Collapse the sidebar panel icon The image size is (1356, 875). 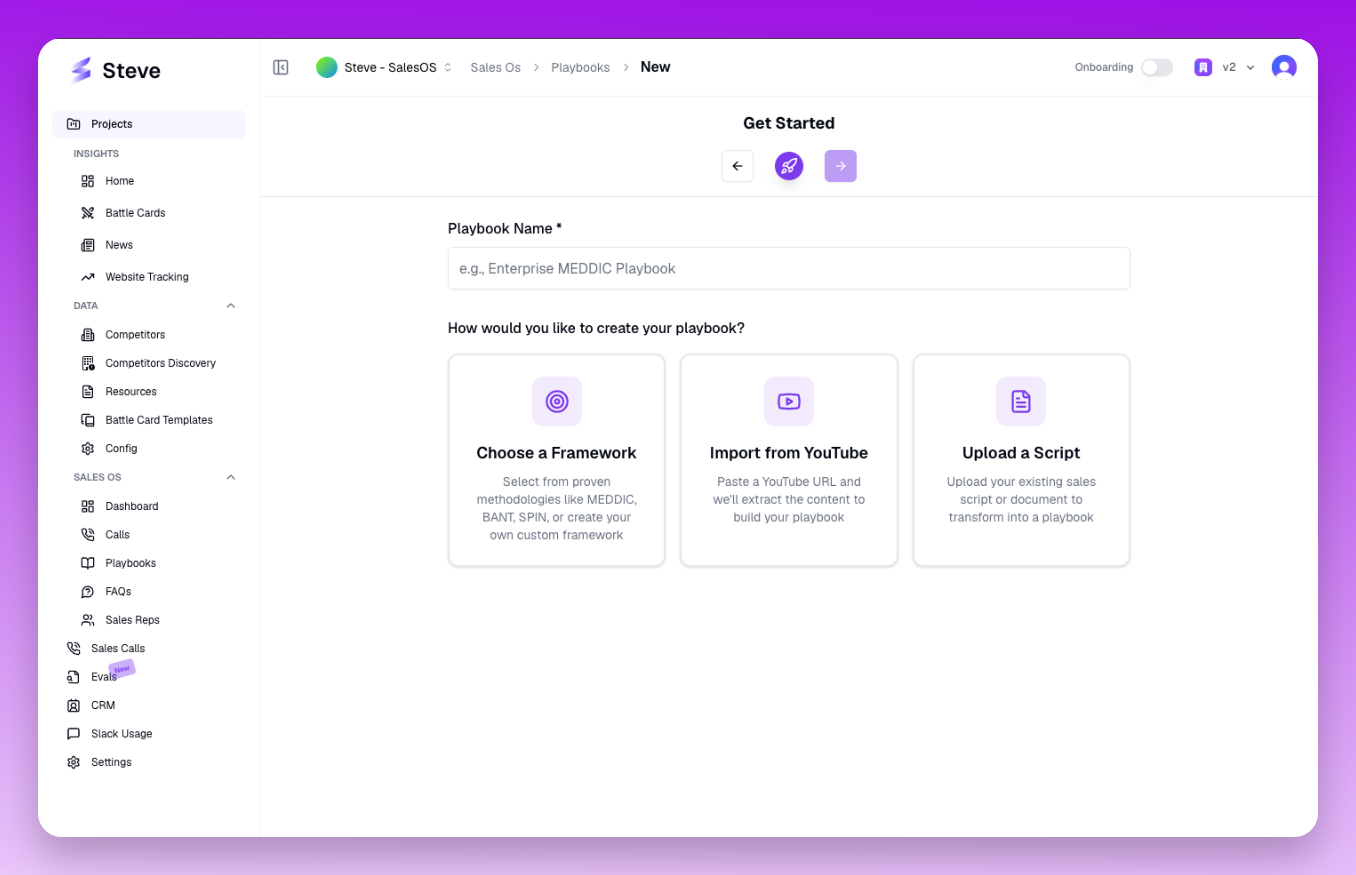click(281, 67)
